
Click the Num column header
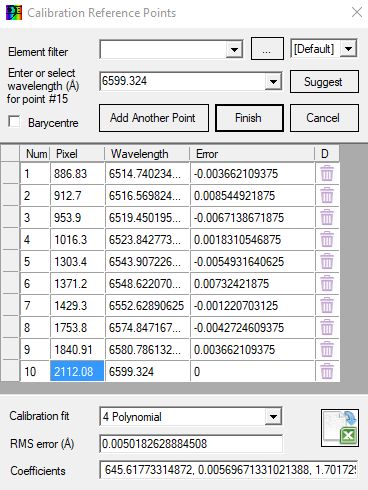(x=35, y=154)
